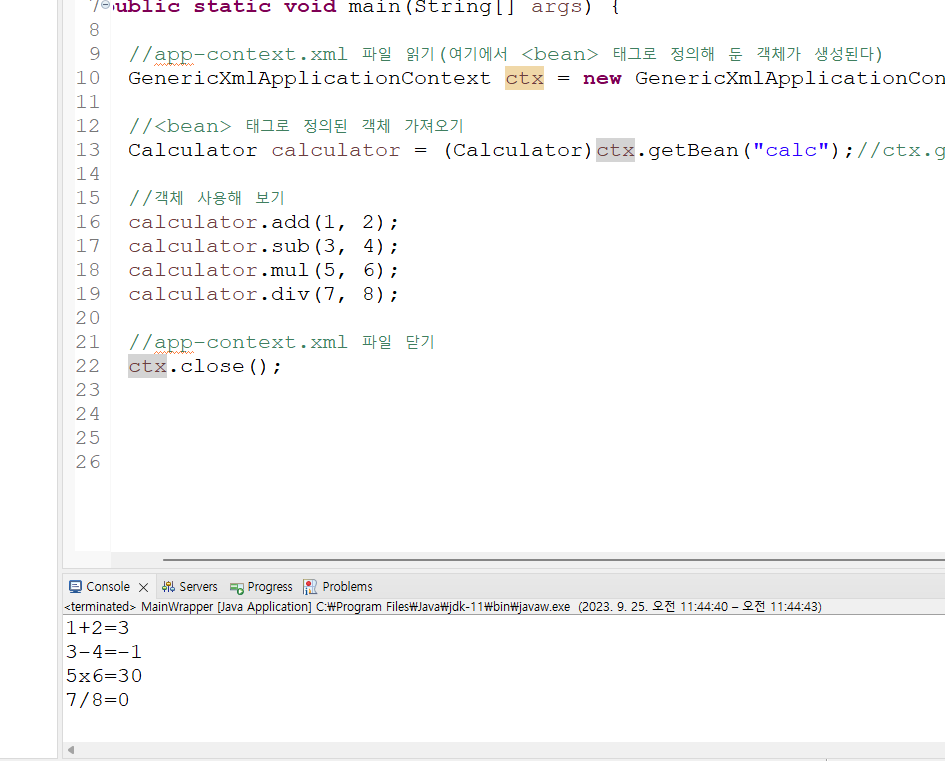
Task: Open the Servers tab
Action: point(190,587)
